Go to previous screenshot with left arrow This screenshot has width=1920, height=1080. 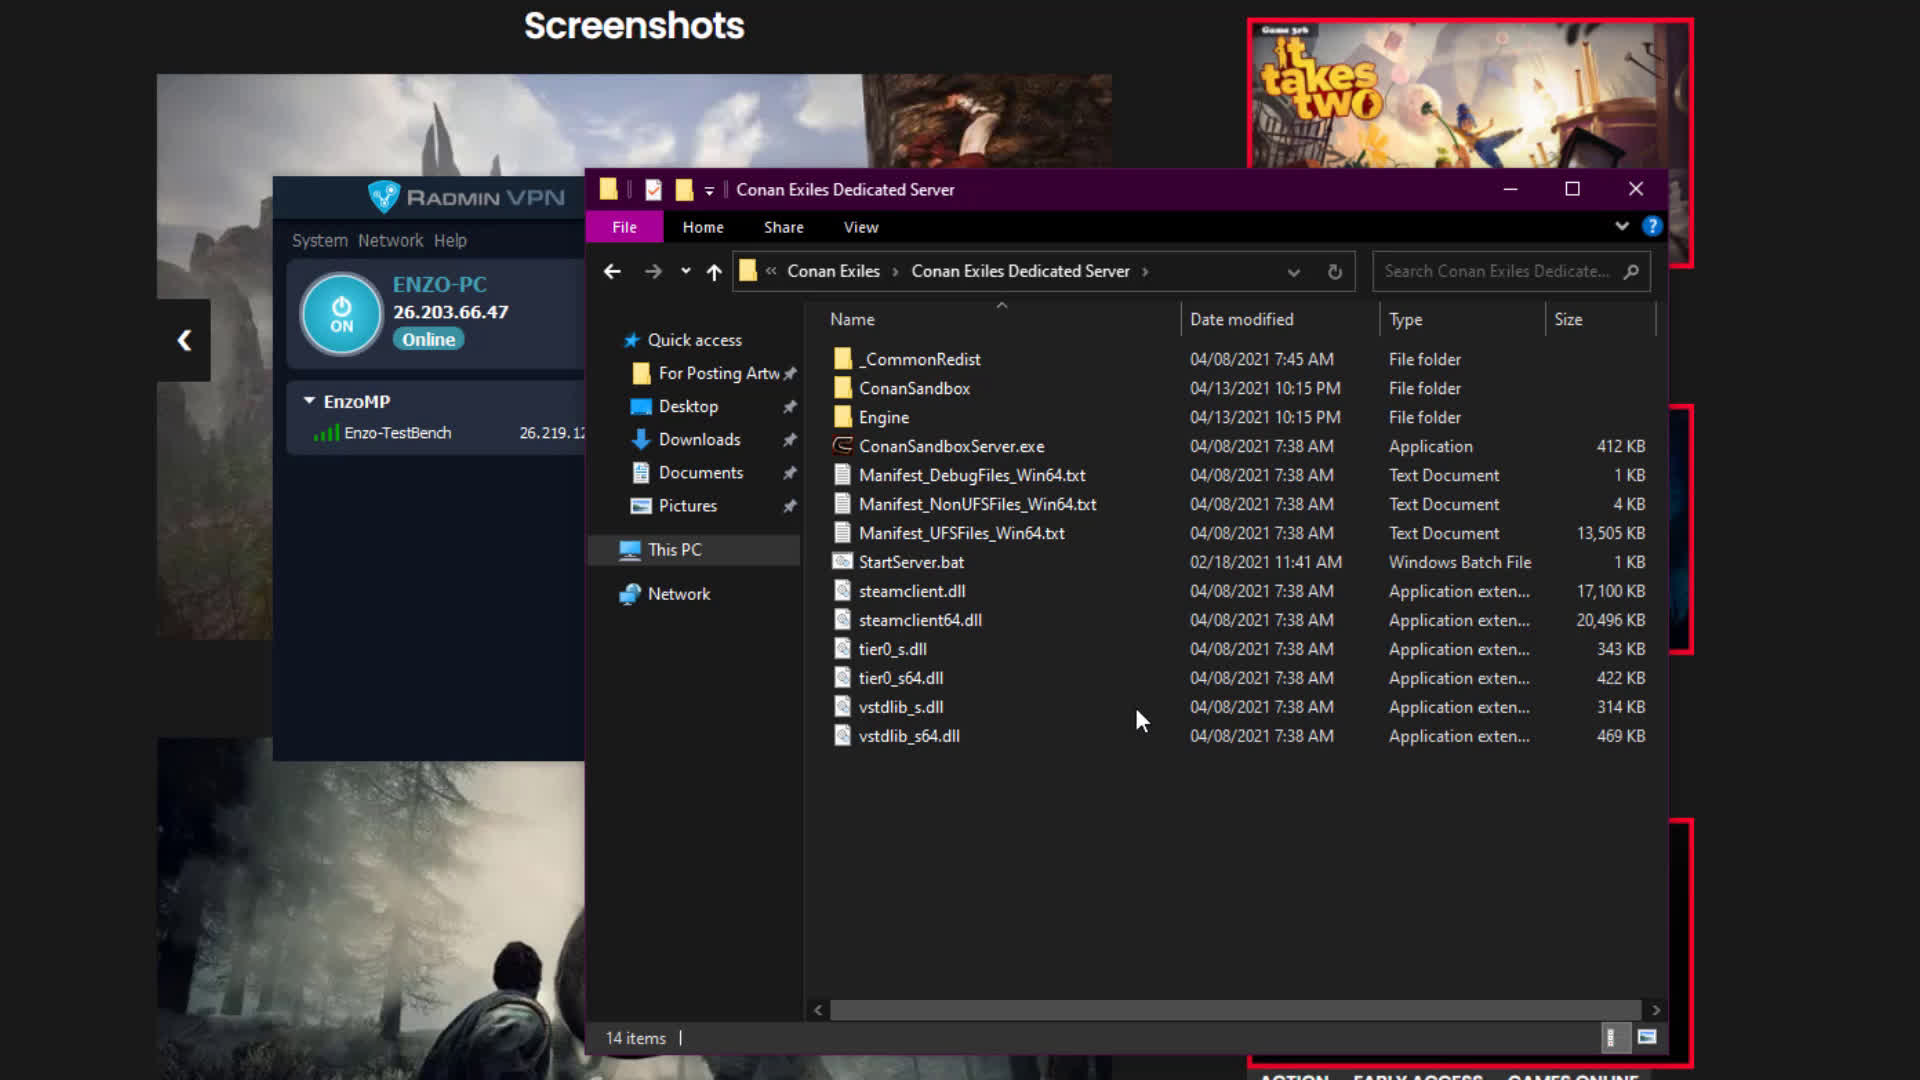point(184,340)
